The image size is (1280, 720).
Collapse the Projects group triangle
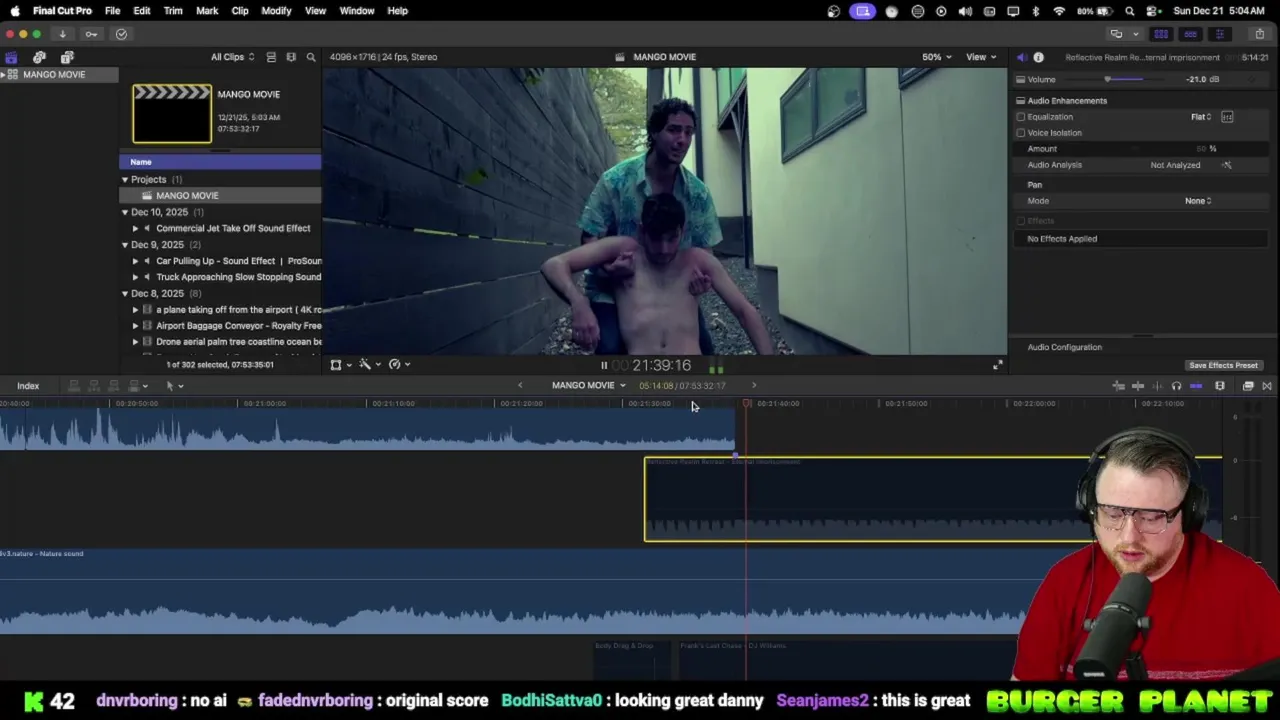125,180
